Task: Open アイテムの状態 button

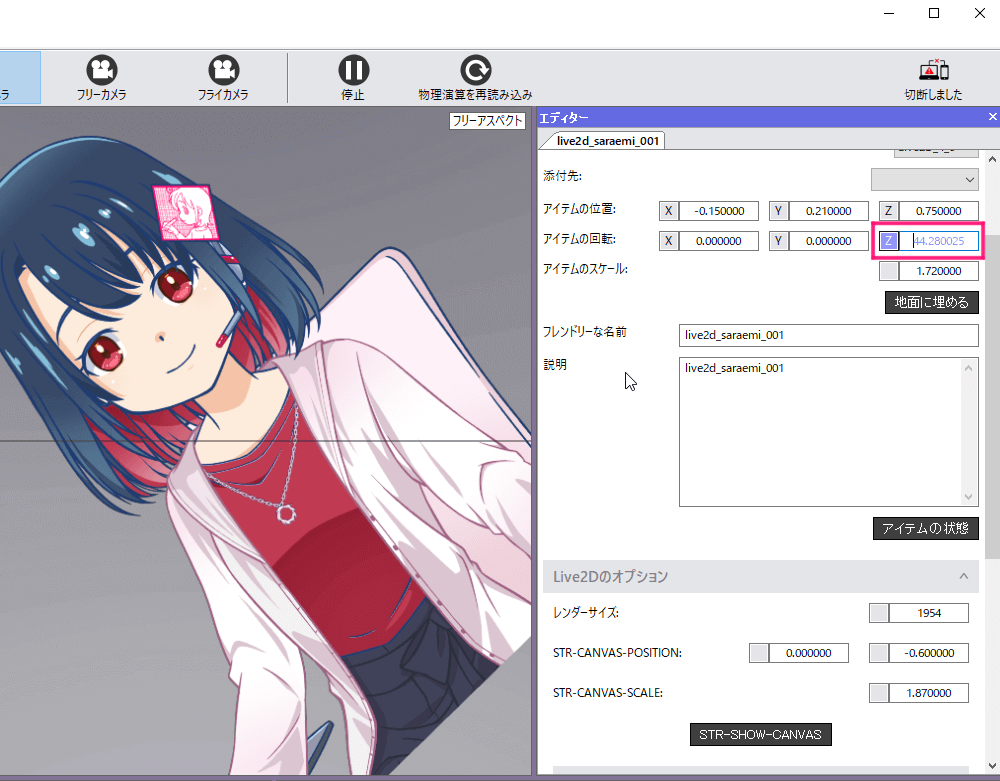Action: (925, 529)
